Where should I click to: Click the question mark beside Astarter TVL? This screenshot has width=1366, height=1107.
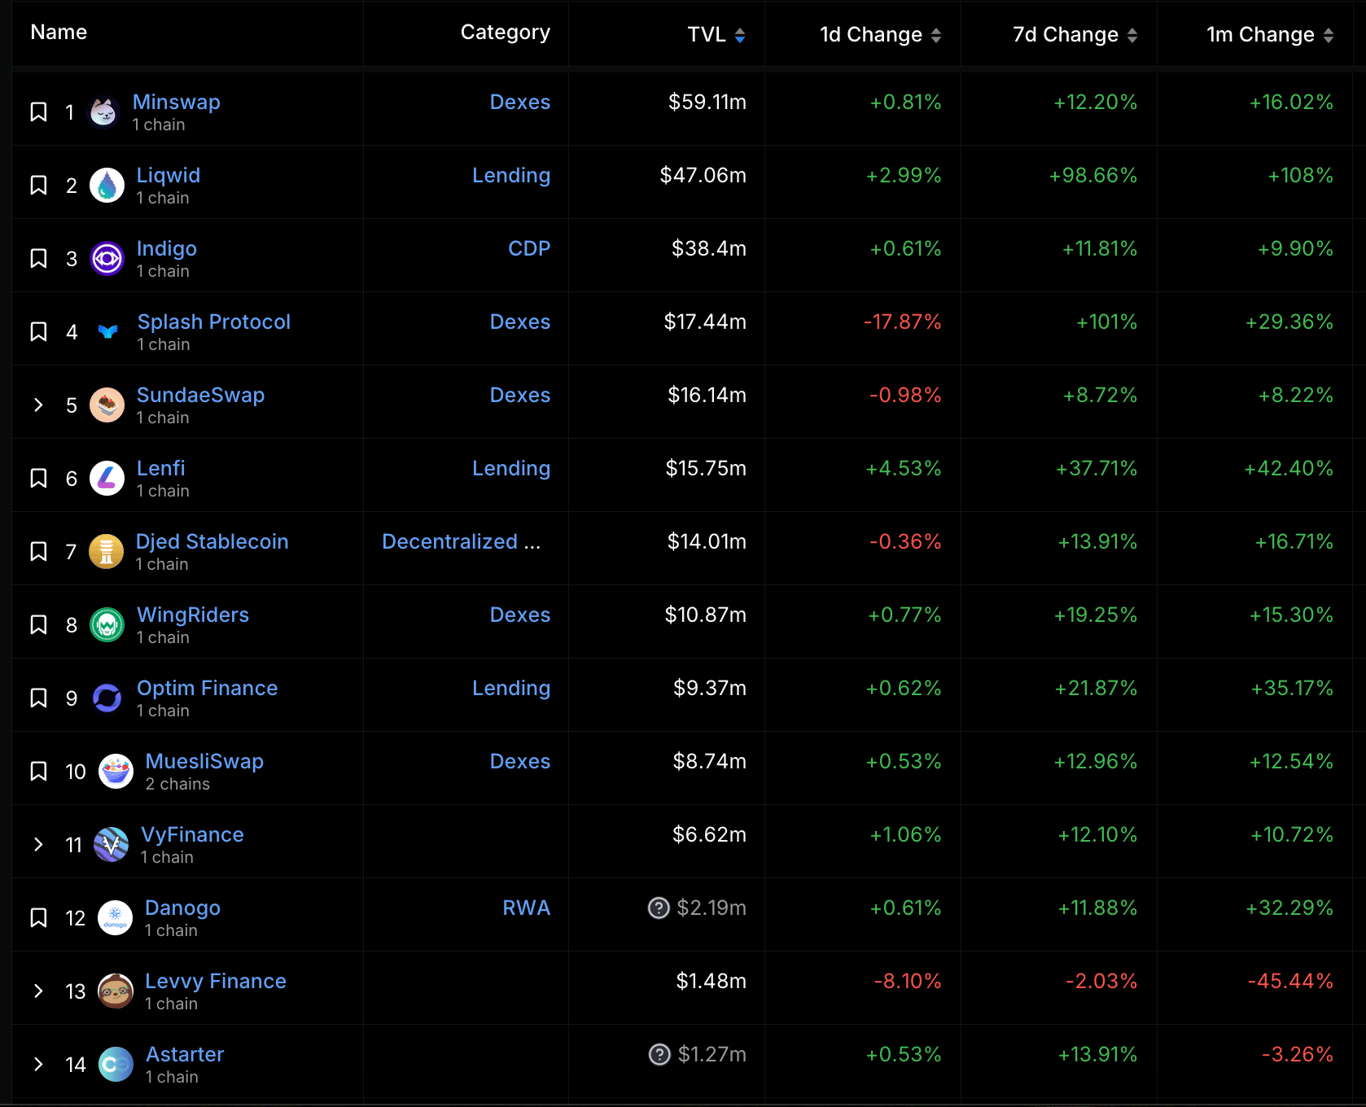(659, 1054)
